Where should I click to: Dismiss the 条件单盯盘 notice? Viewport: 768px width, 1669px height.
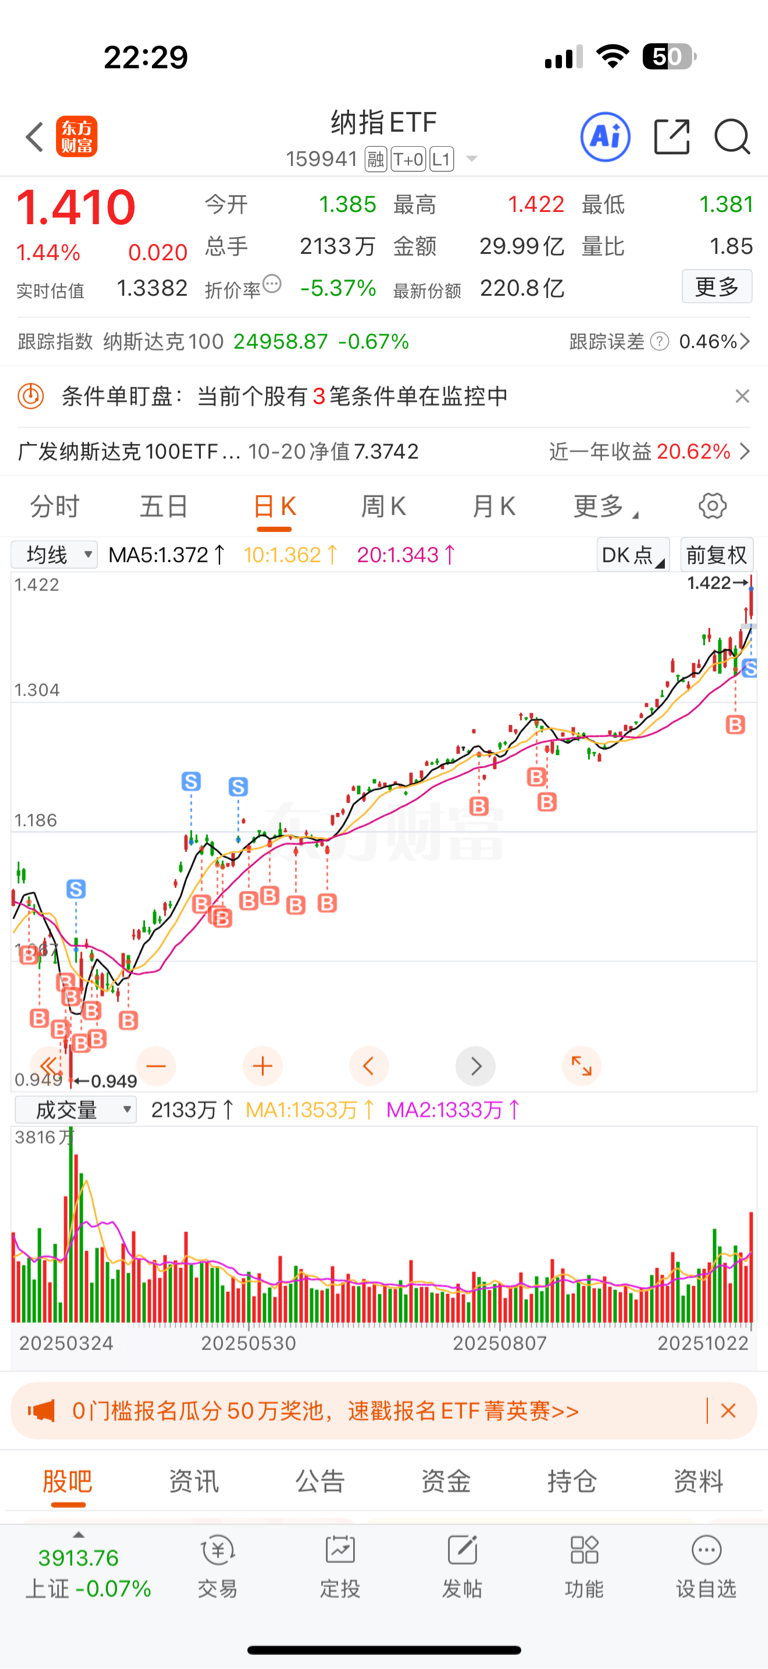click(742, 396)
